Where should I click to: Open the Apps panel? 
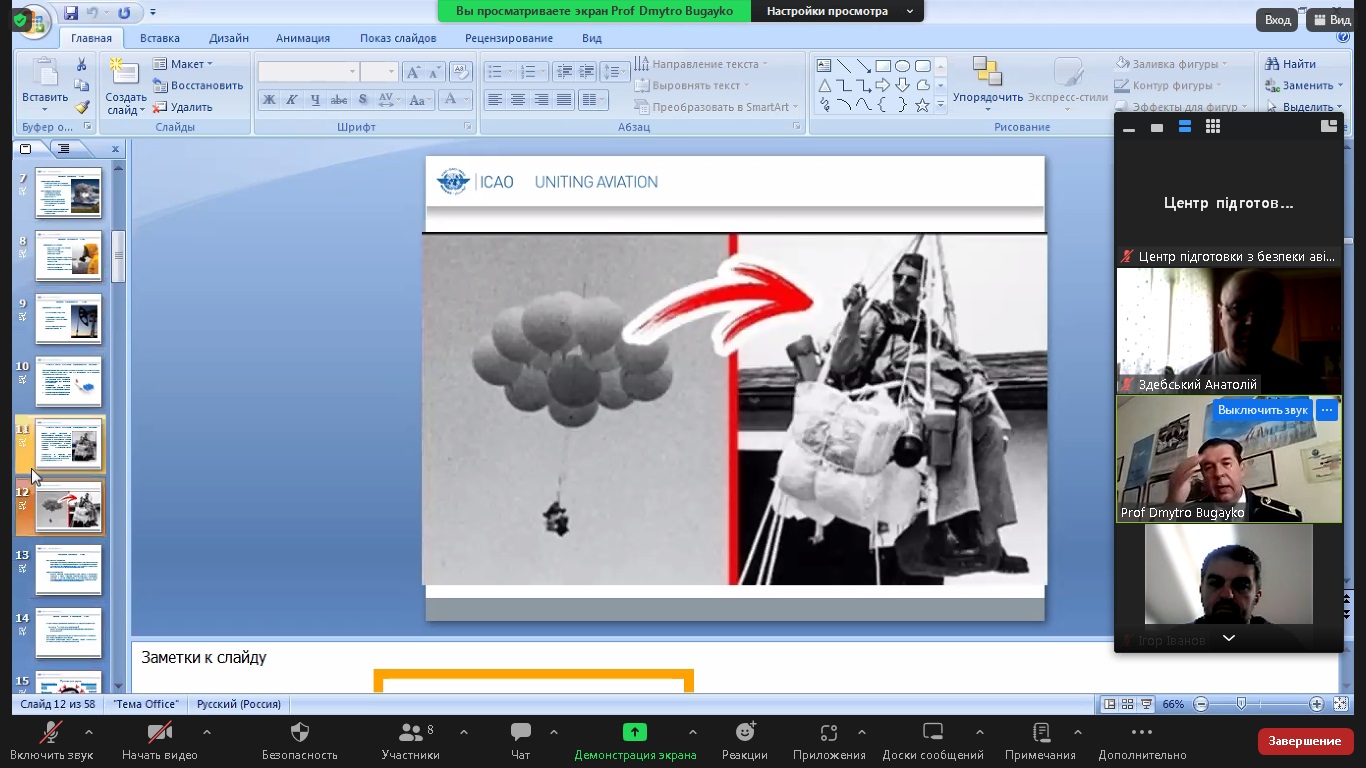click(x=828, y=740)
